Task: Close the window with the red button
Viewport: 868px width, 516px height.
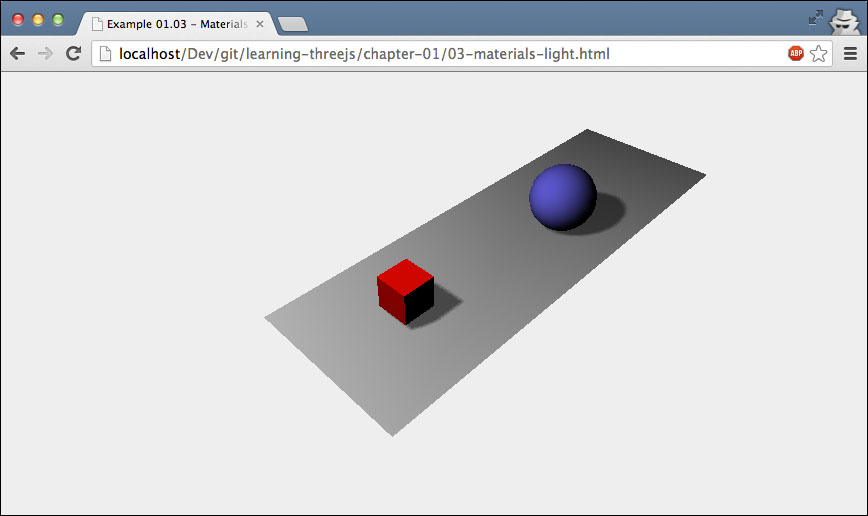Action: point(18,20)
